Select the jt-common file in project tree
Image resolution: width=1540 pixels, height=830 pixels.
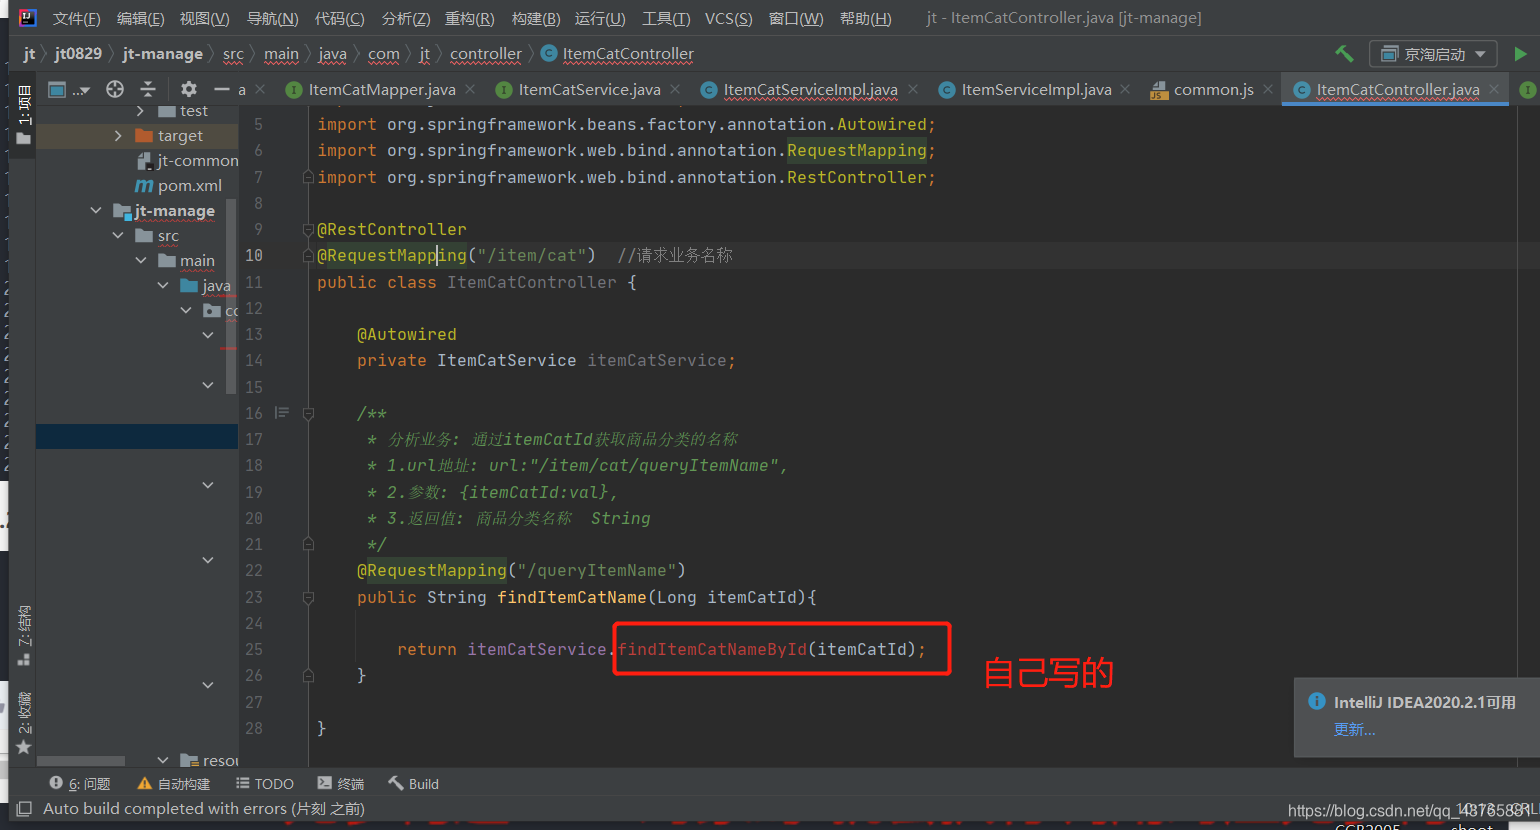(187, 160)
